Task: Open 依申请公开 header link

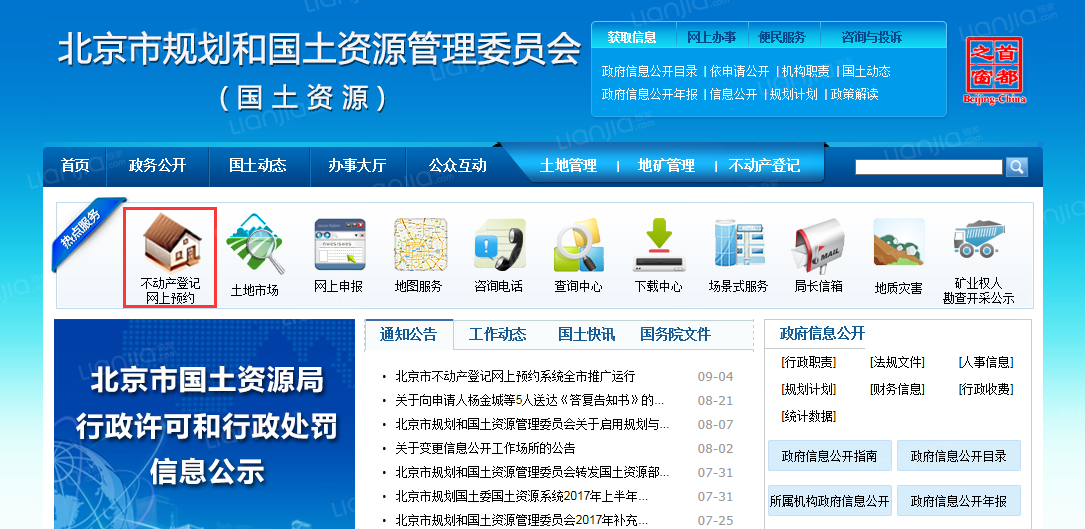Action: (740, 71)
